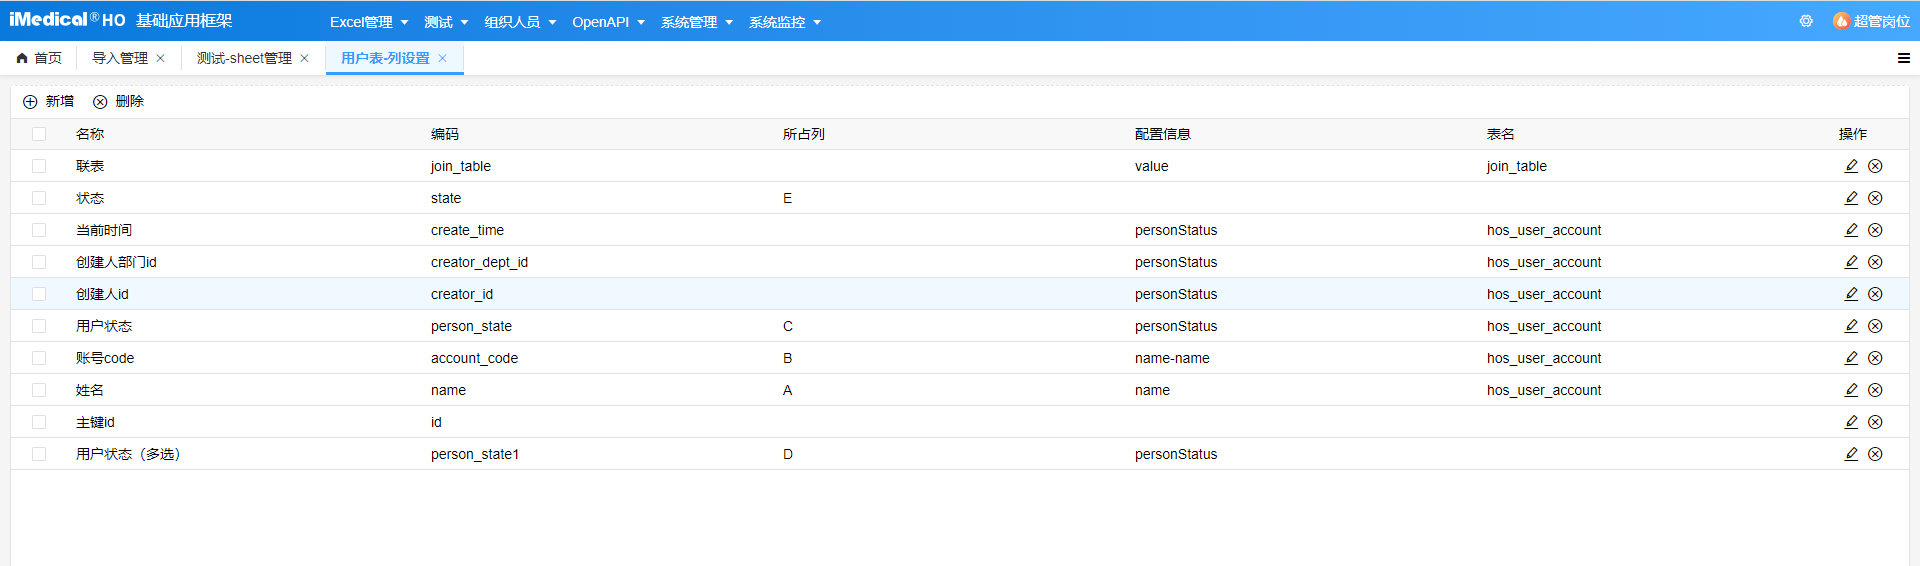The image size is (1920, 566).
Task: Check the checkbox for the 状态 row
Action: coord(39,198)
